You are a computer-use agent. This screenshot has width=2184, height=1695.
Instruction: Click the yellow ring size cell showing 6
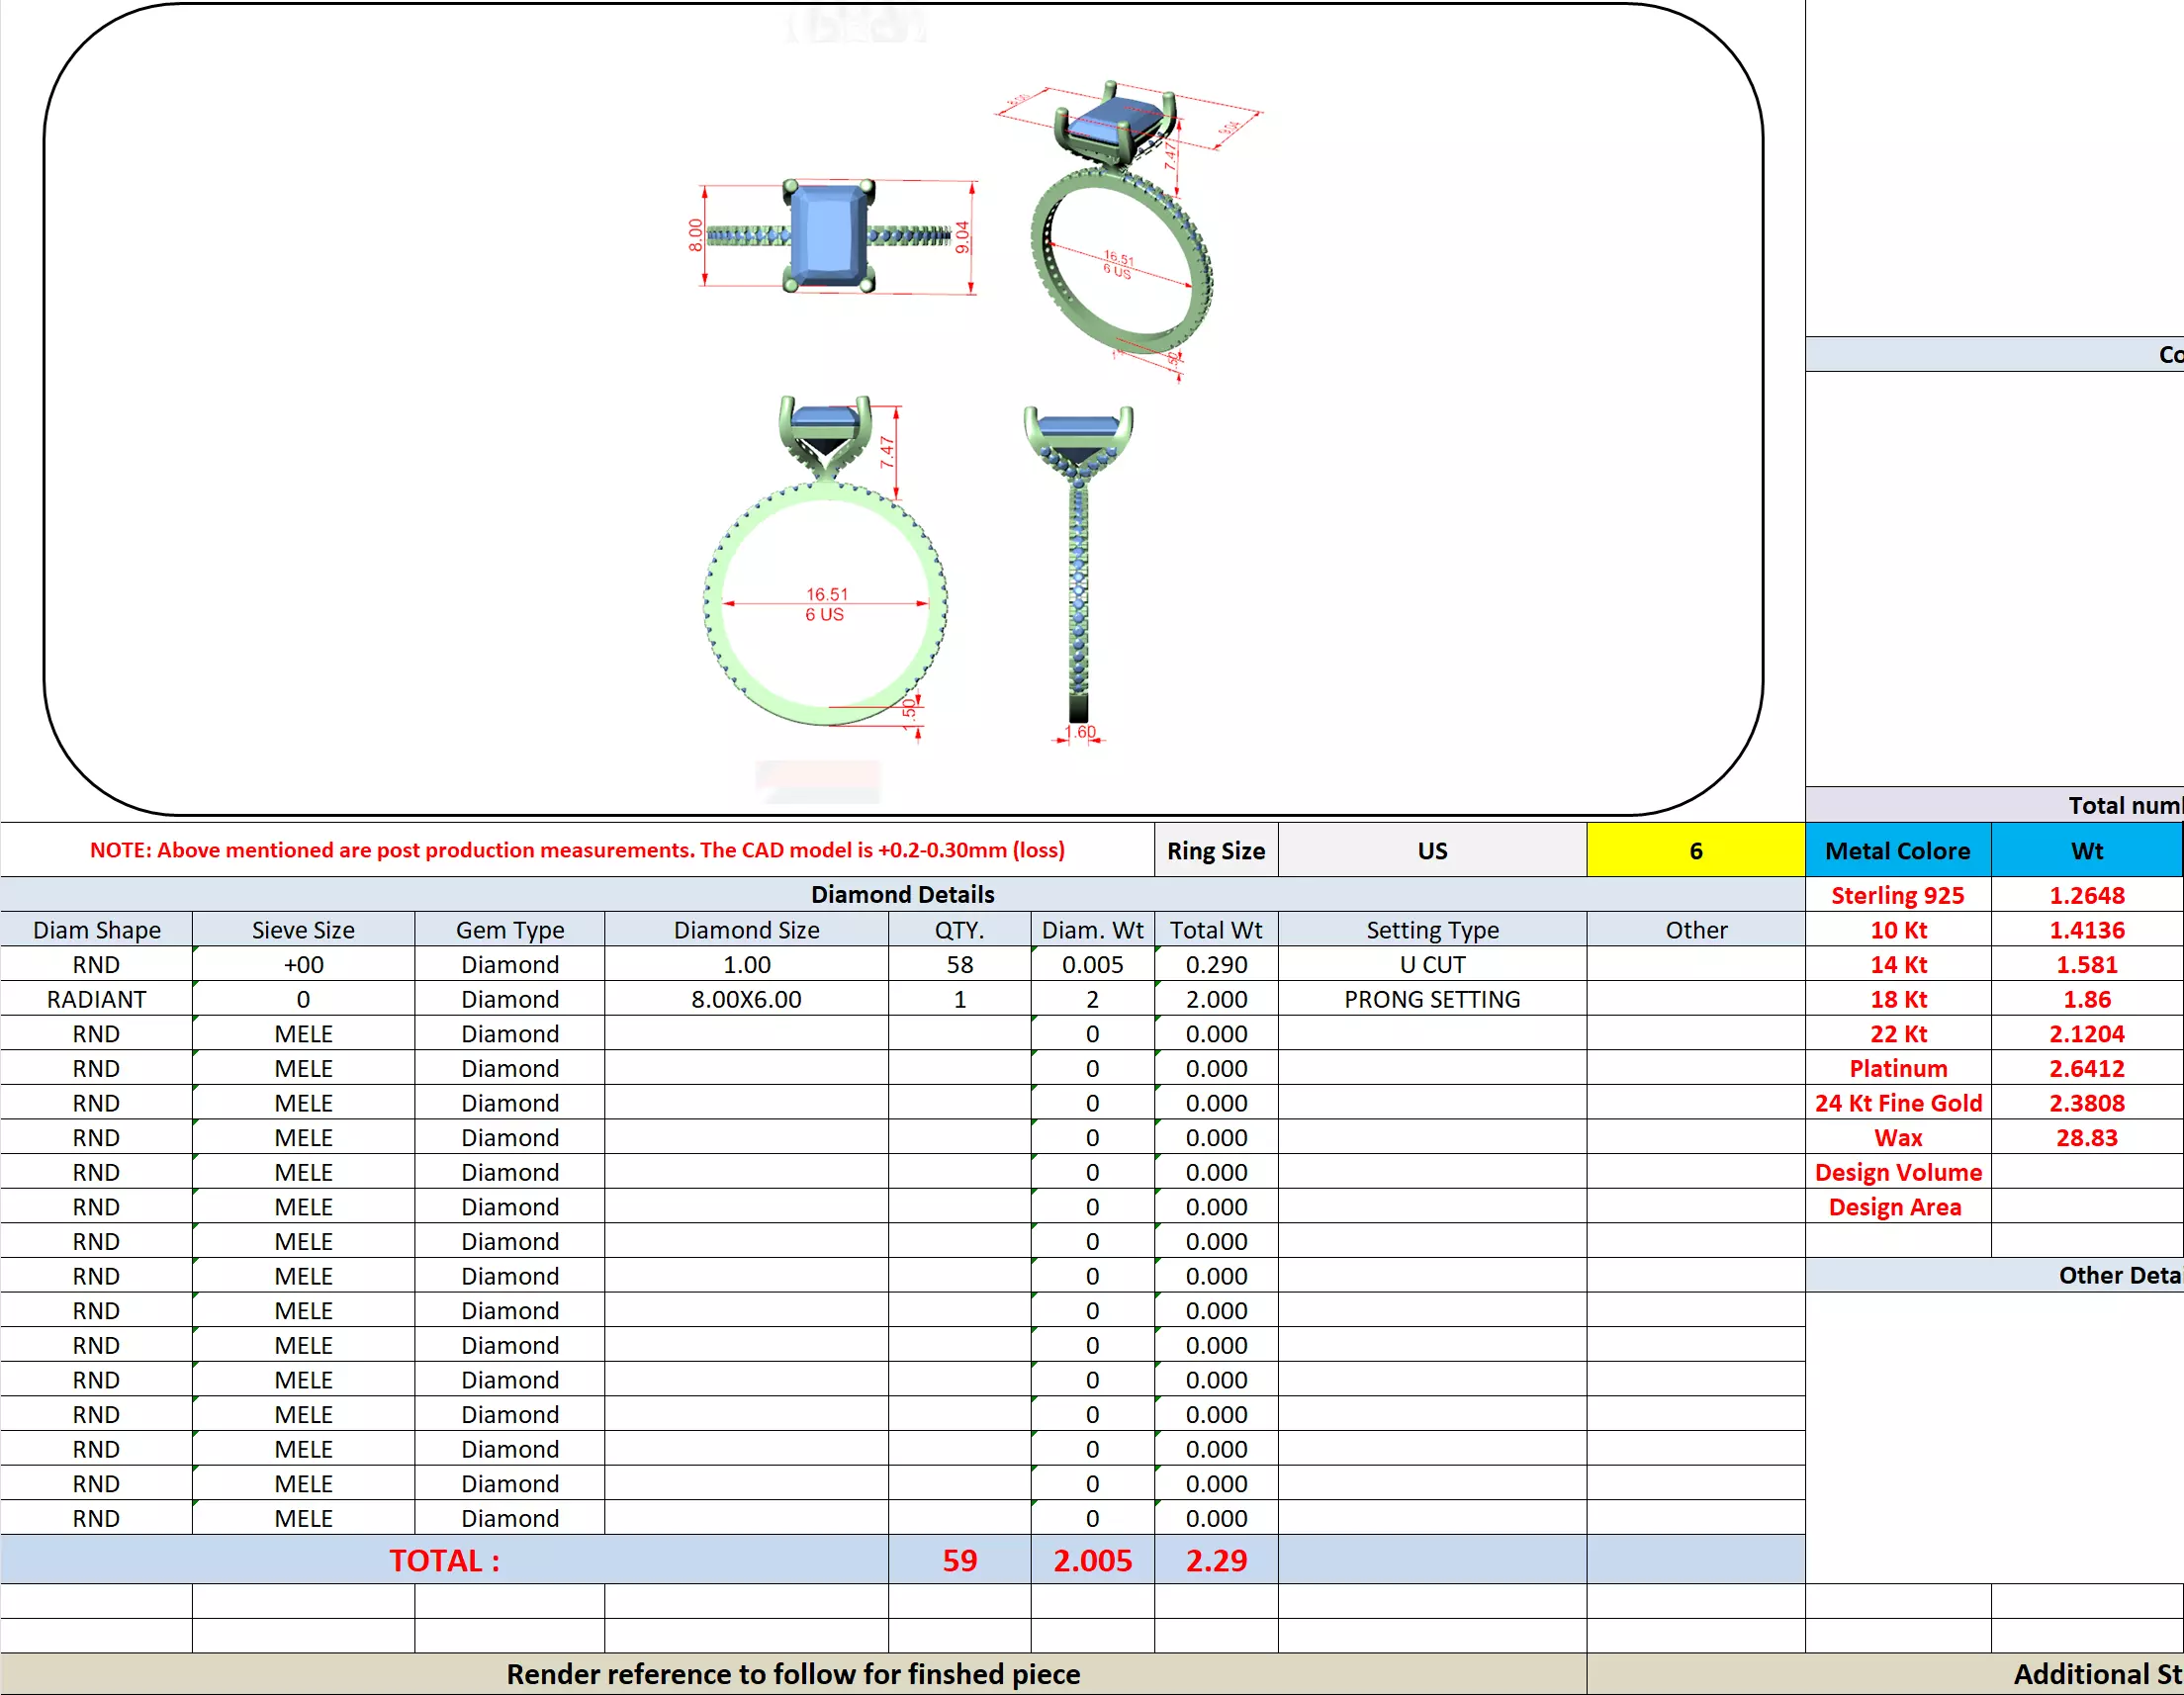click(1695, 850)
